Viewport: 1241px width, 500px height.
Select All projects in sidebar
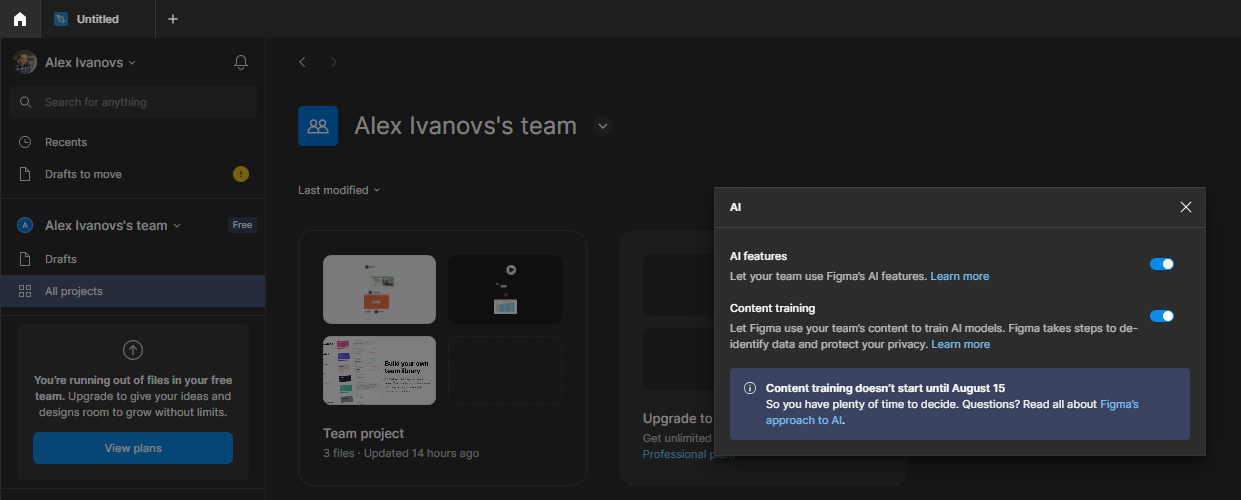(x=133, y=291)
